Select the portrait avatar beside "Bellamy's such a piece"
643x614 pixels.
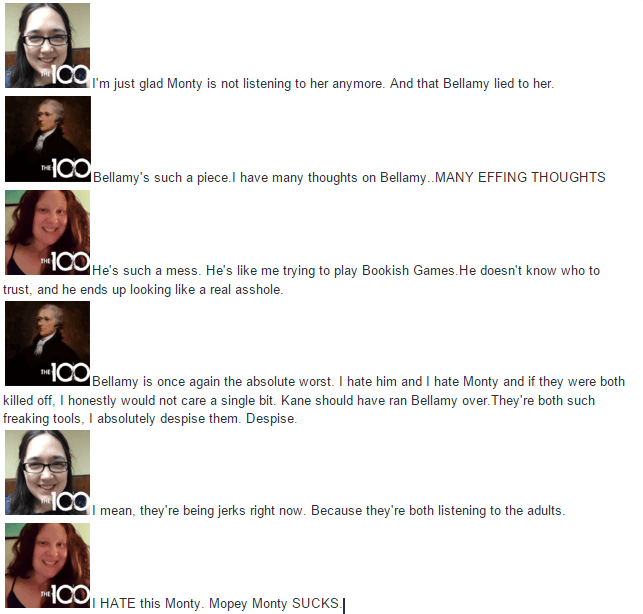pyautogui.click(x=48, y=139)
